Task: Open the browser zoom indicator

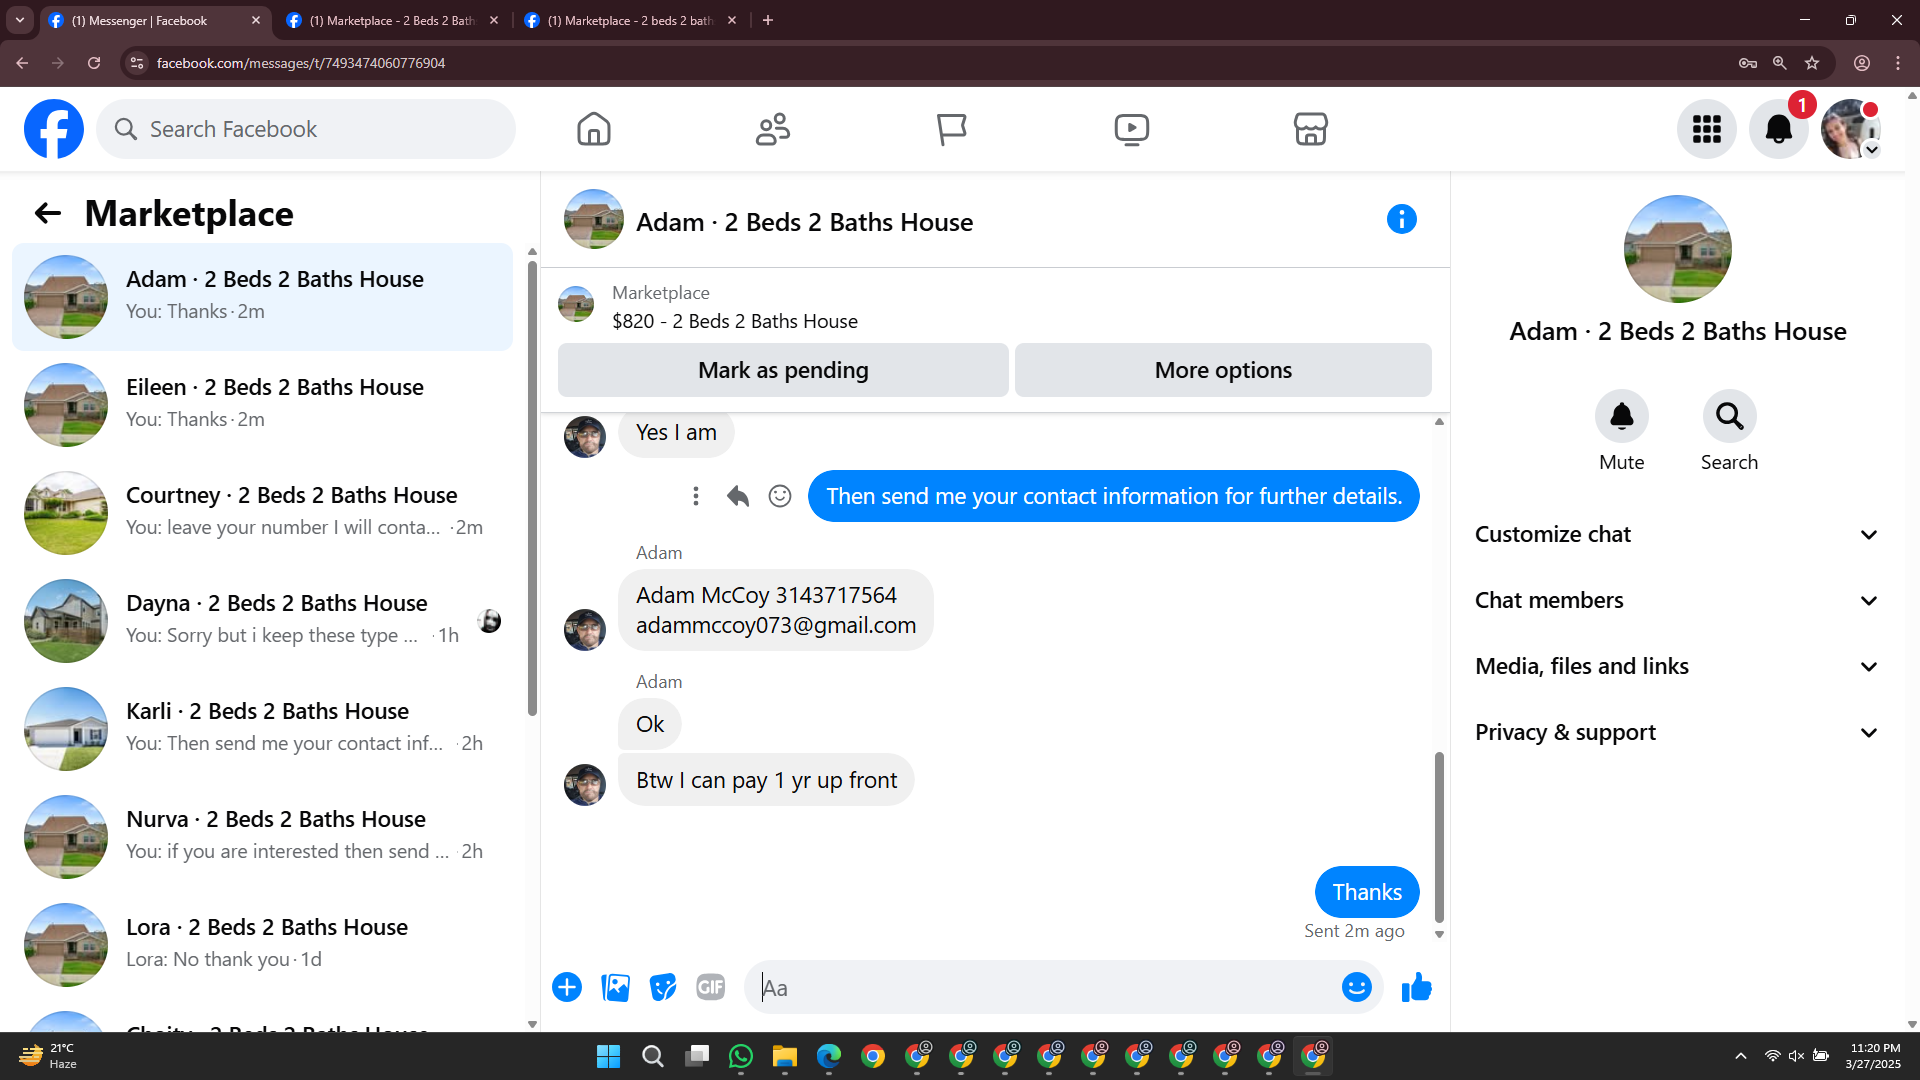Action: point(1780,63)
